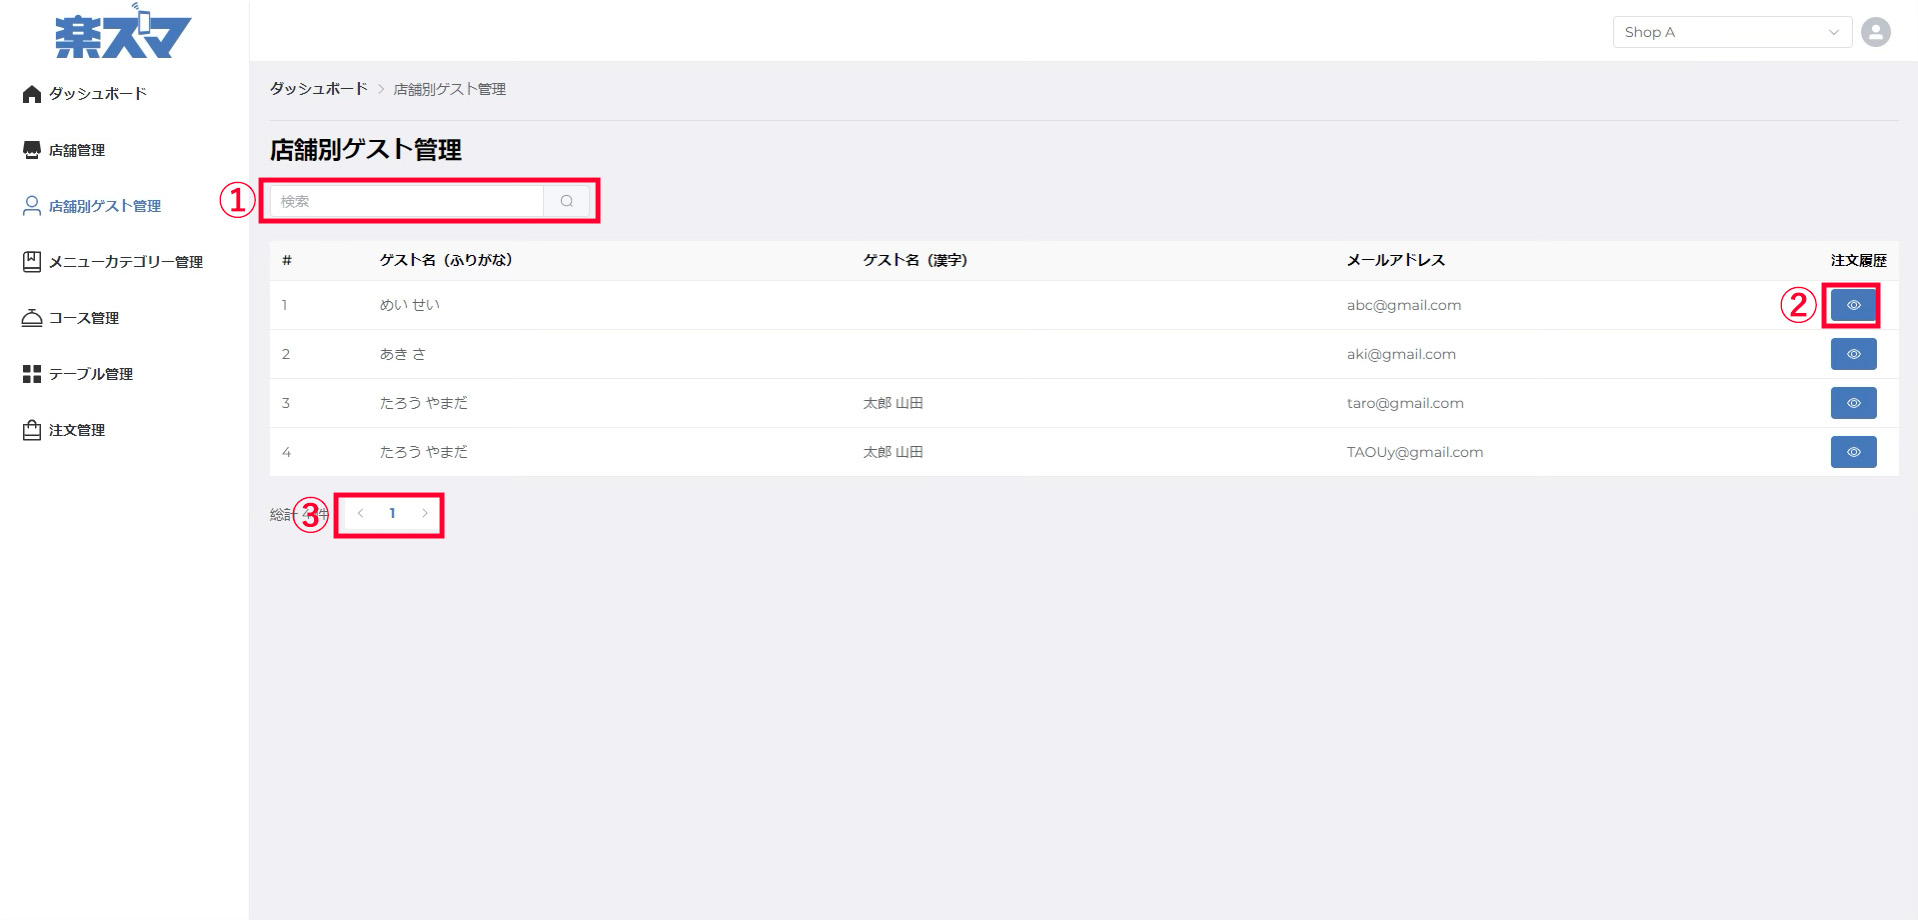
Task: View order history for abc@gmail.com guest
Action: point(1852,305)
